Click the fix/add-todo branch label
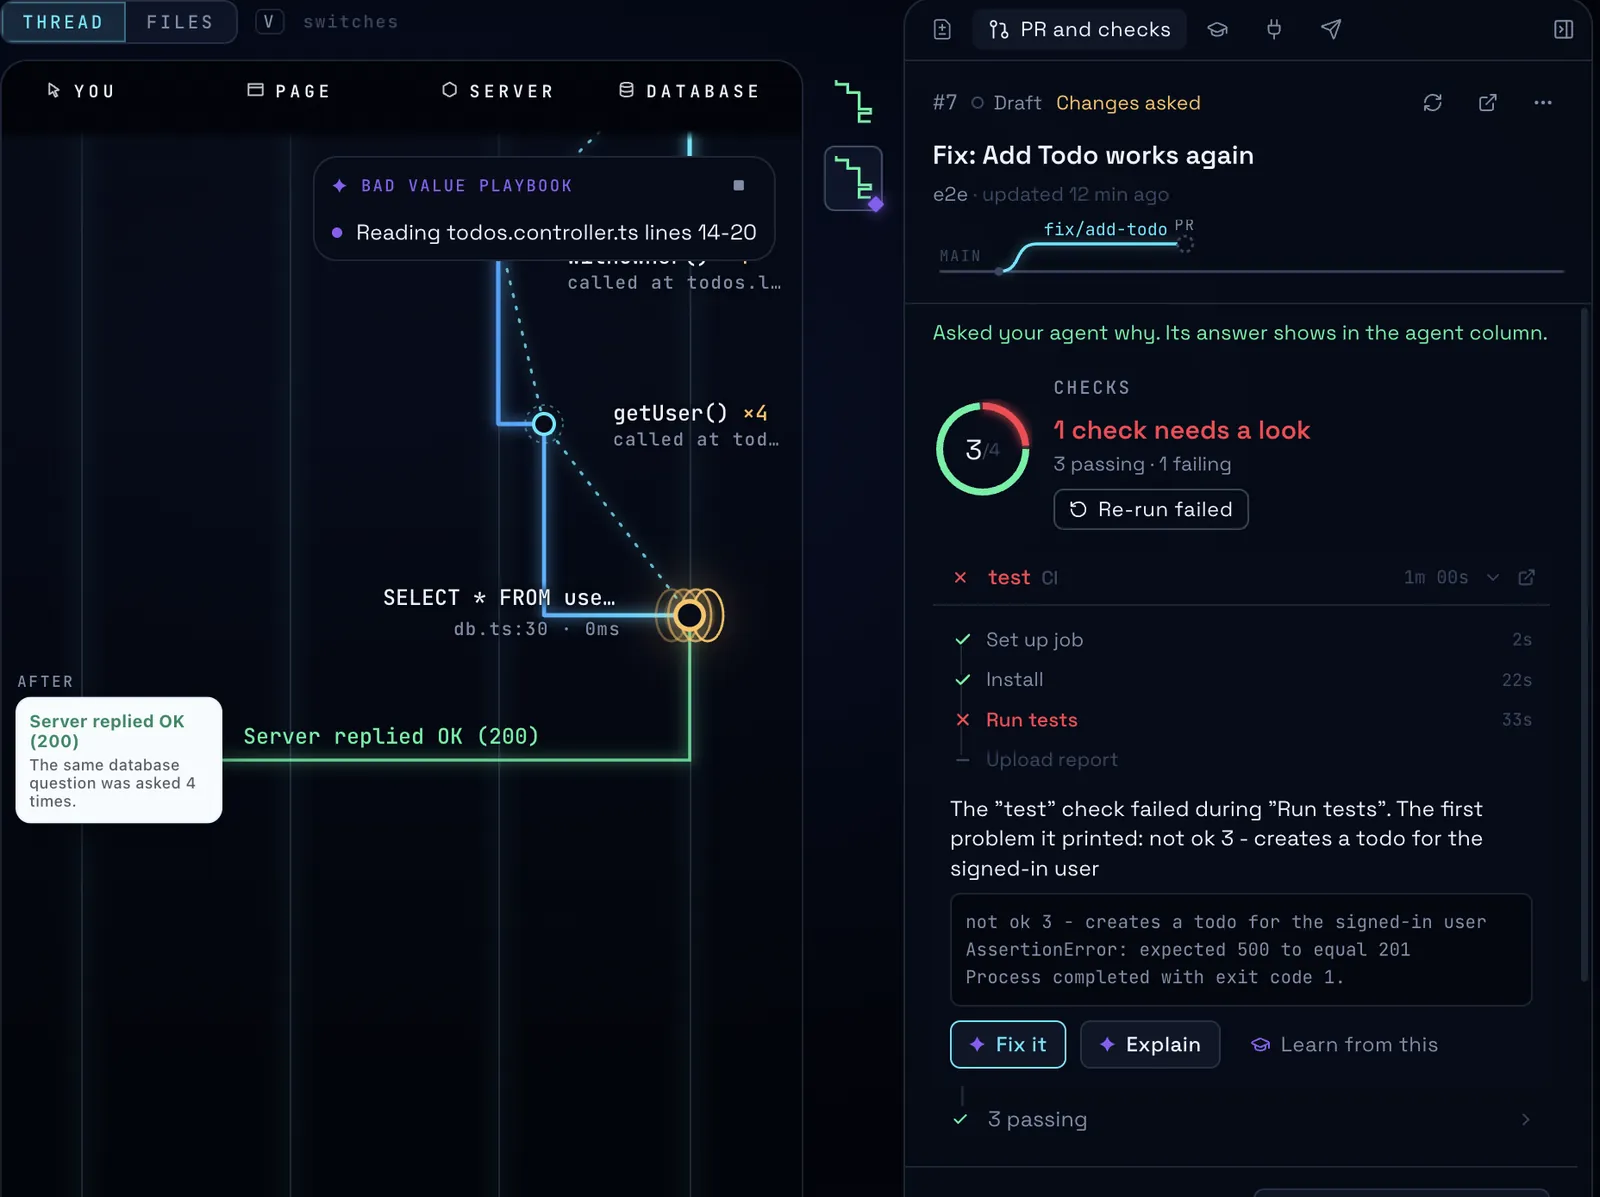This screenshot has height=1197, width=1600. (1105, 230)
